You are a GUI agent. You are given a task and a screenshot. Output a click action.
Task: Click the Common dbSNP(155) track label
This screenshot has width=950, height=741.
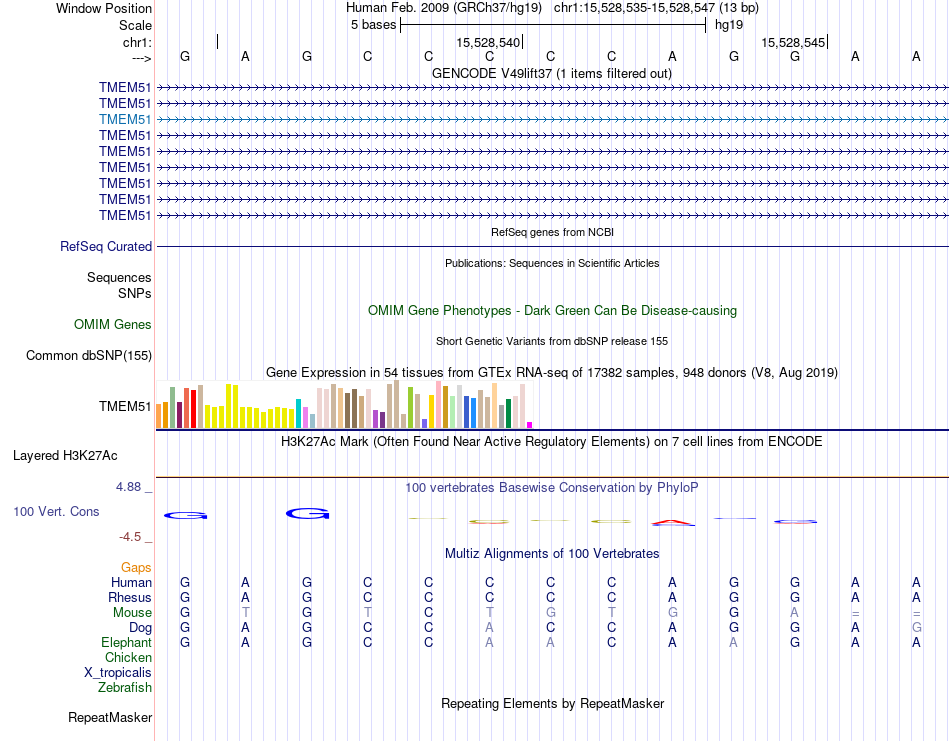[89, 356]
